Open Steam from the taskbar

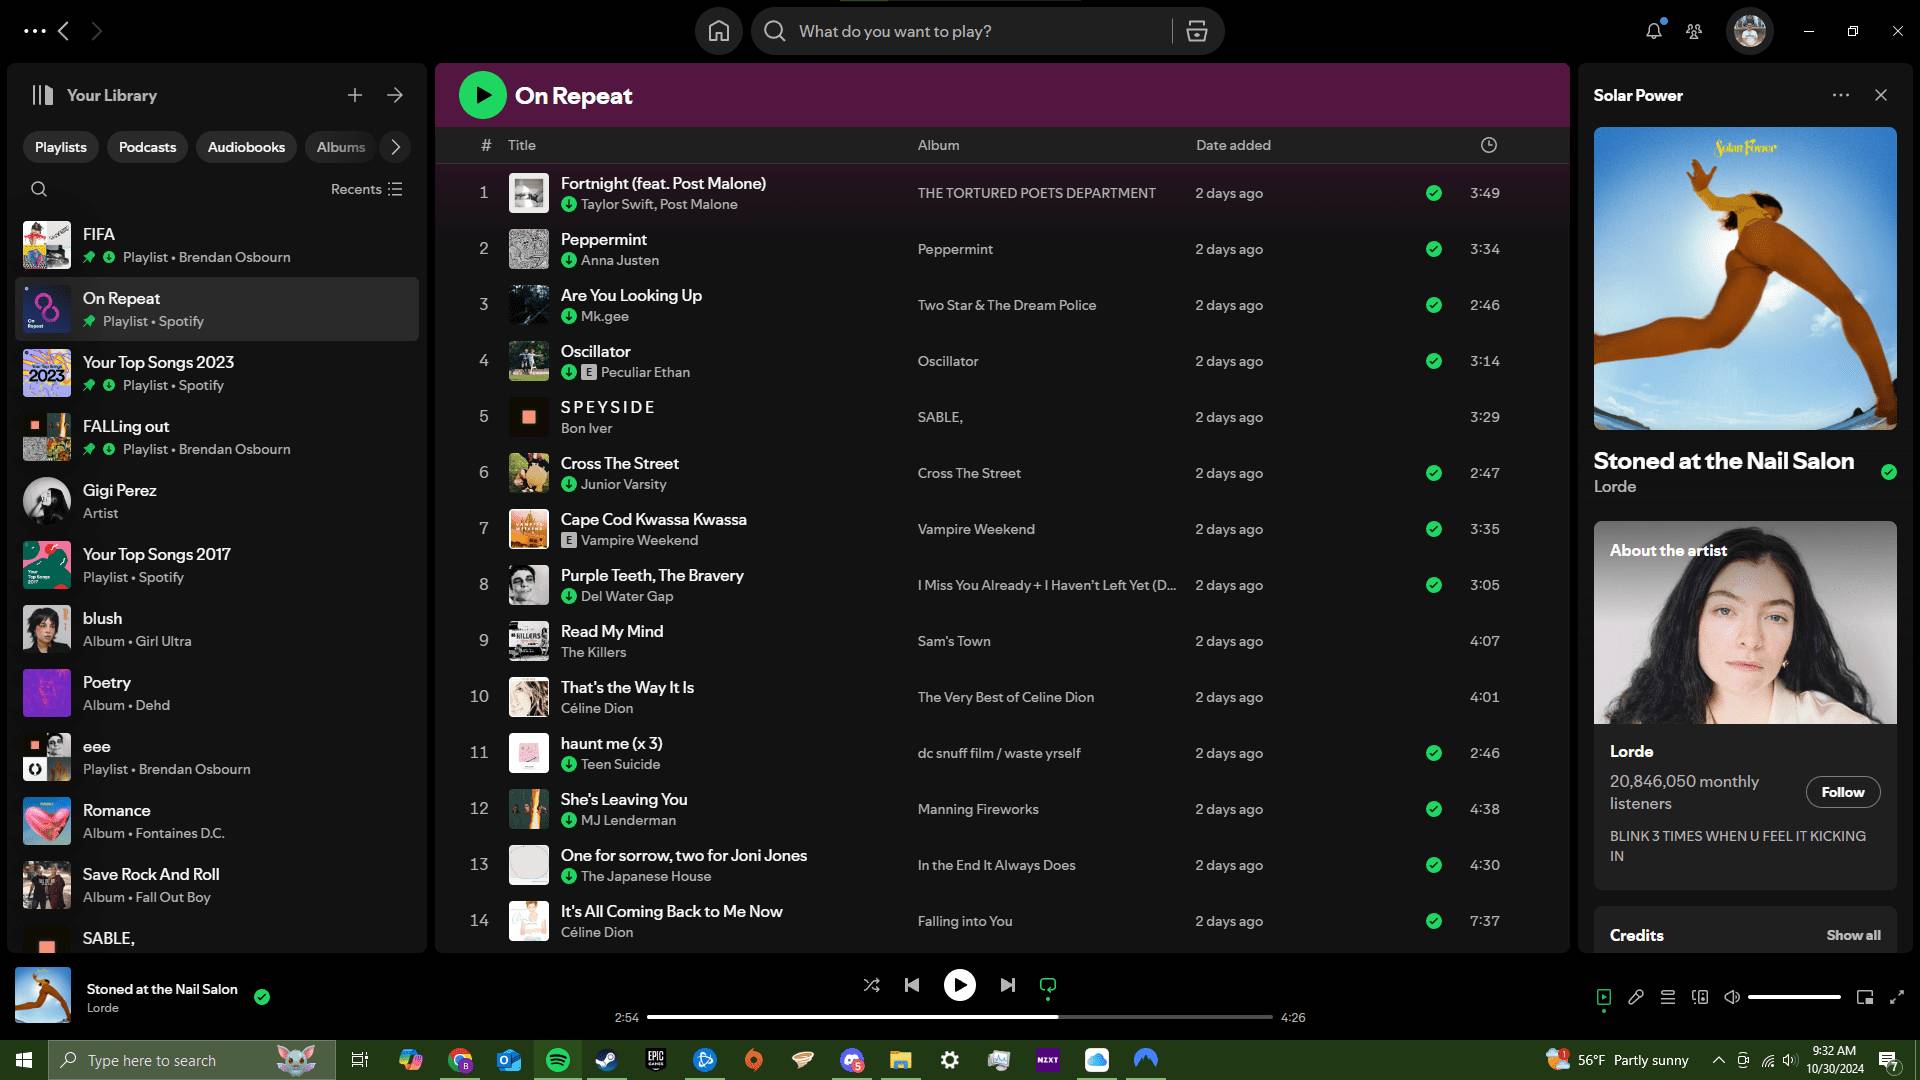[606, 1060]
